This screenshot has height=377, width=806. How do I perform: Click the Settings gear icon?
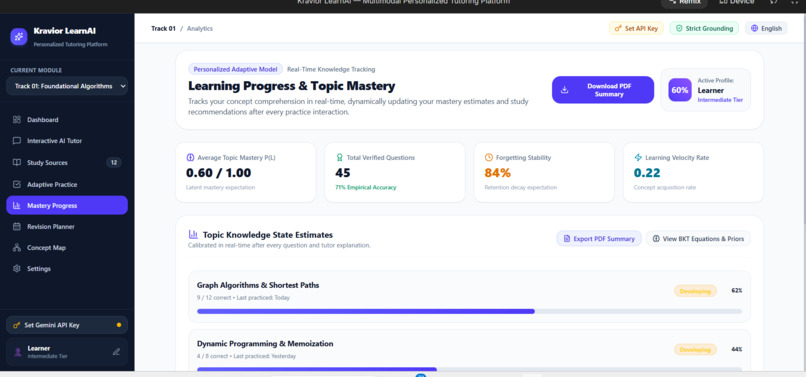pyautogui.click(x=16, y=268)
